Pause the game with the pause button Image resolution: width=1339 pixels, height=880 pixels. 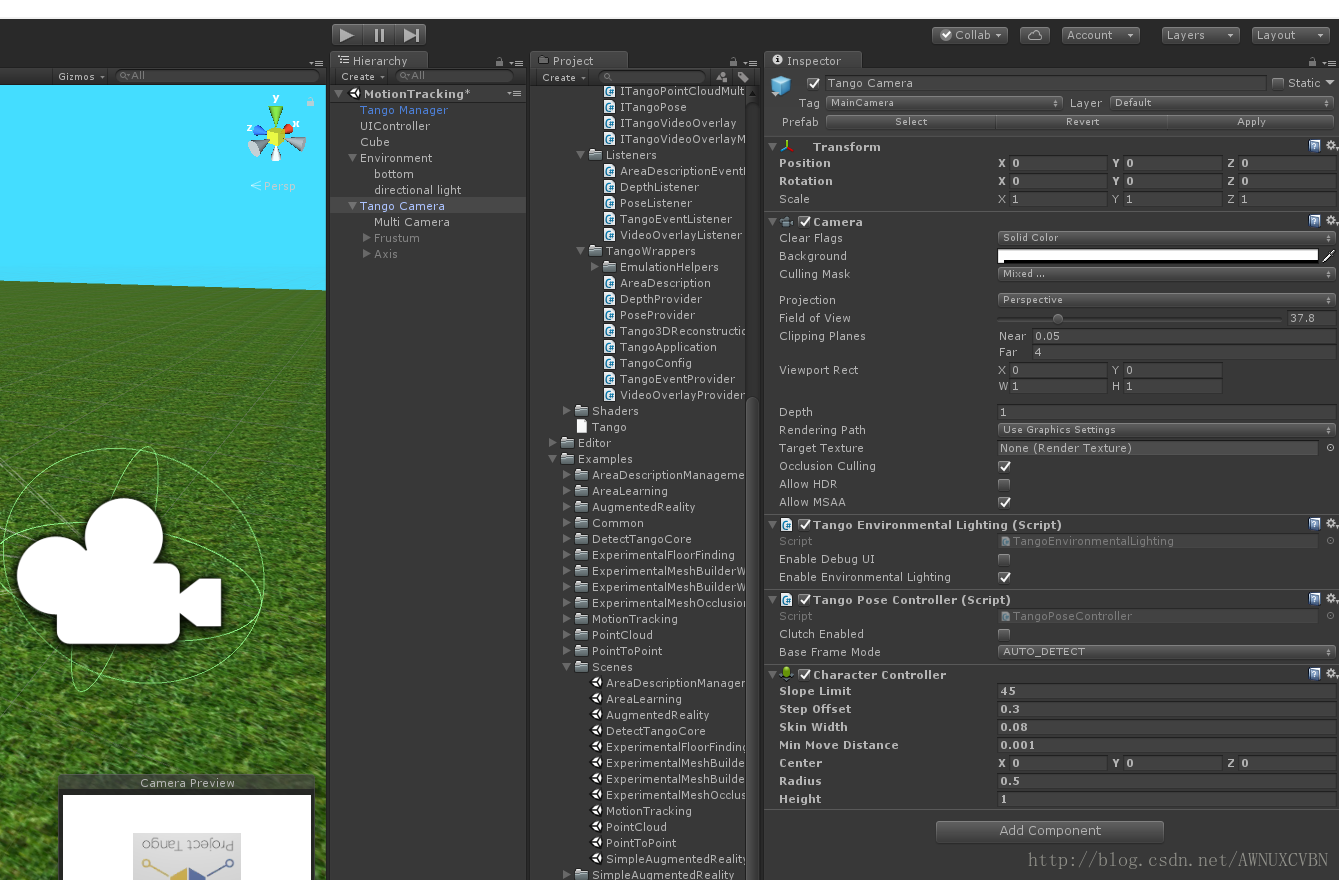pyautogui.click(x=379, y=35)
